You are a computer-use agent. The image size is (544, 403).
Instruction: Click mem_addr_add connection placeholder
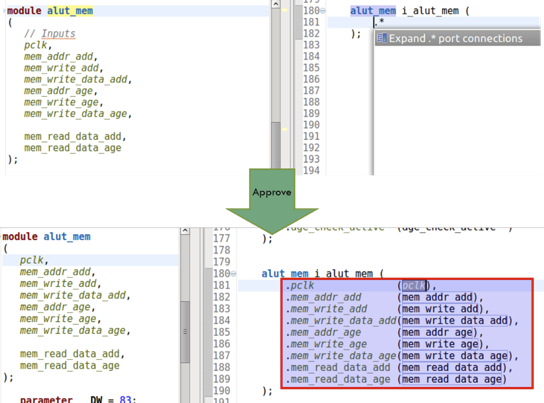437,297
